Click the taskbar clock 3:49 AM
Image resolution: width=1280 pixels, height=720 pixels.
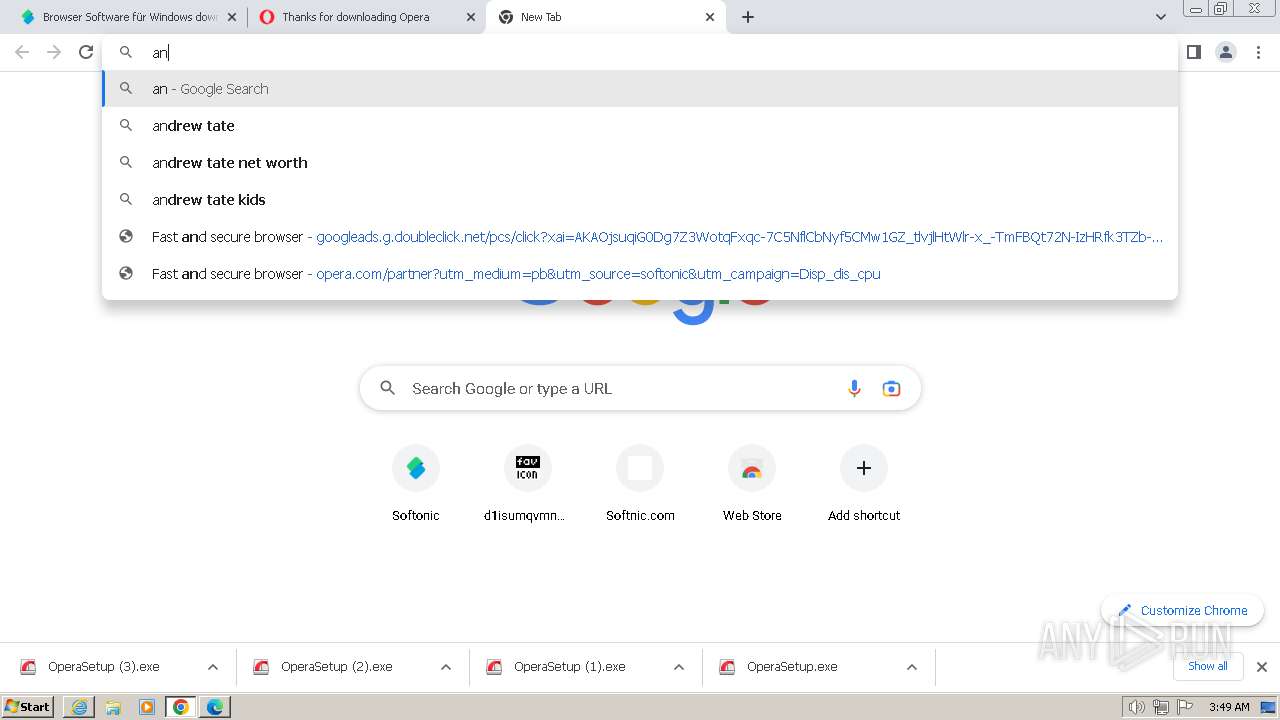click(x=1229, y=707)
